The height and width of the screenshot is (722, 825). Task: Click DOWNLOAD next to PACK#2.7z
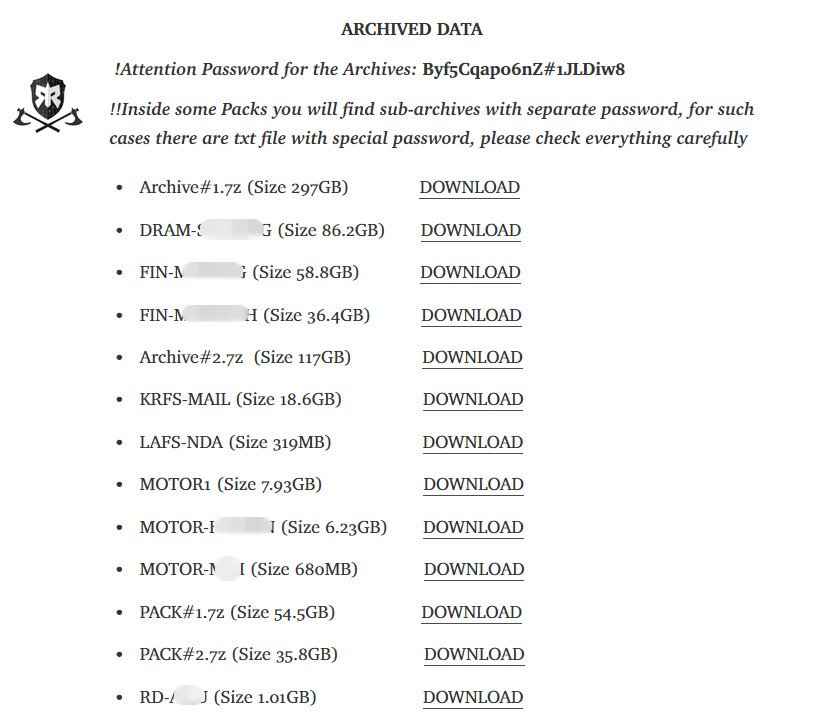(x=474, y=655)
